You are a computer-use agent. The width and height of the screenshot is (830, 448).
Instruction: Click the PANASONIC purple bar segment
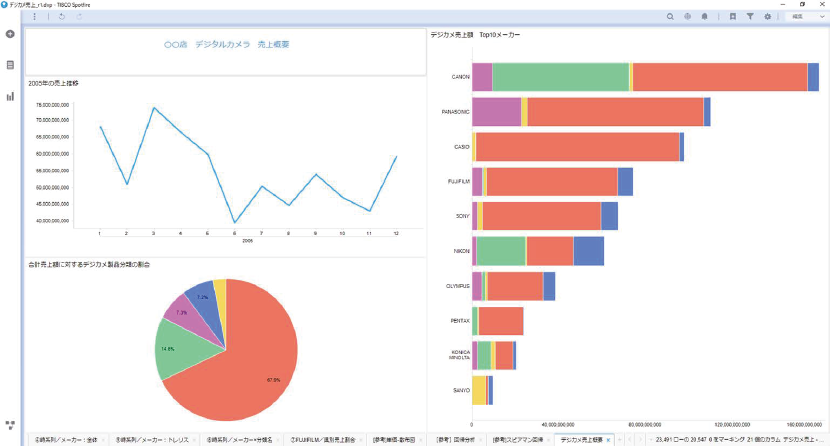tap(497, 112)
